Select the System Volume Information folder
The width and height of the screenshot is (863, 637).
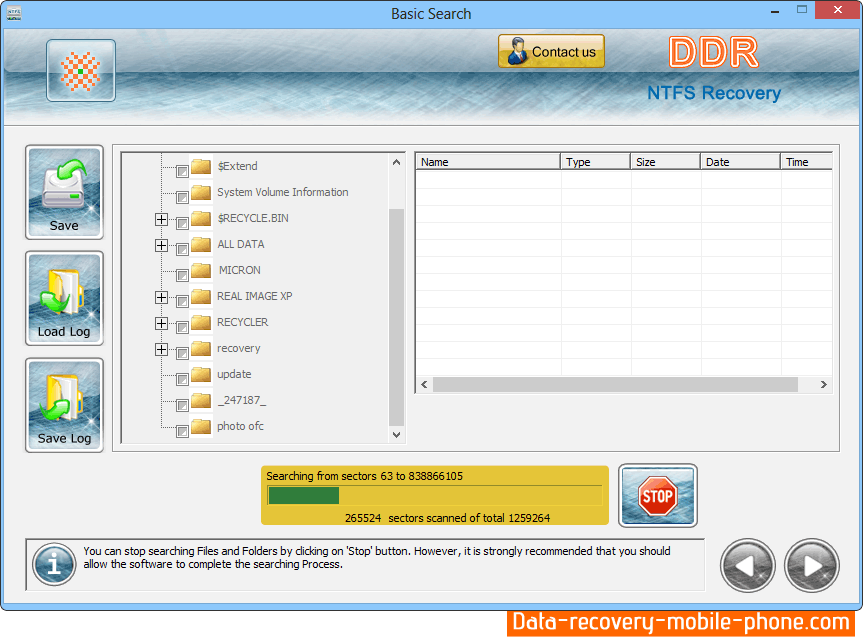tap(282, 192)
